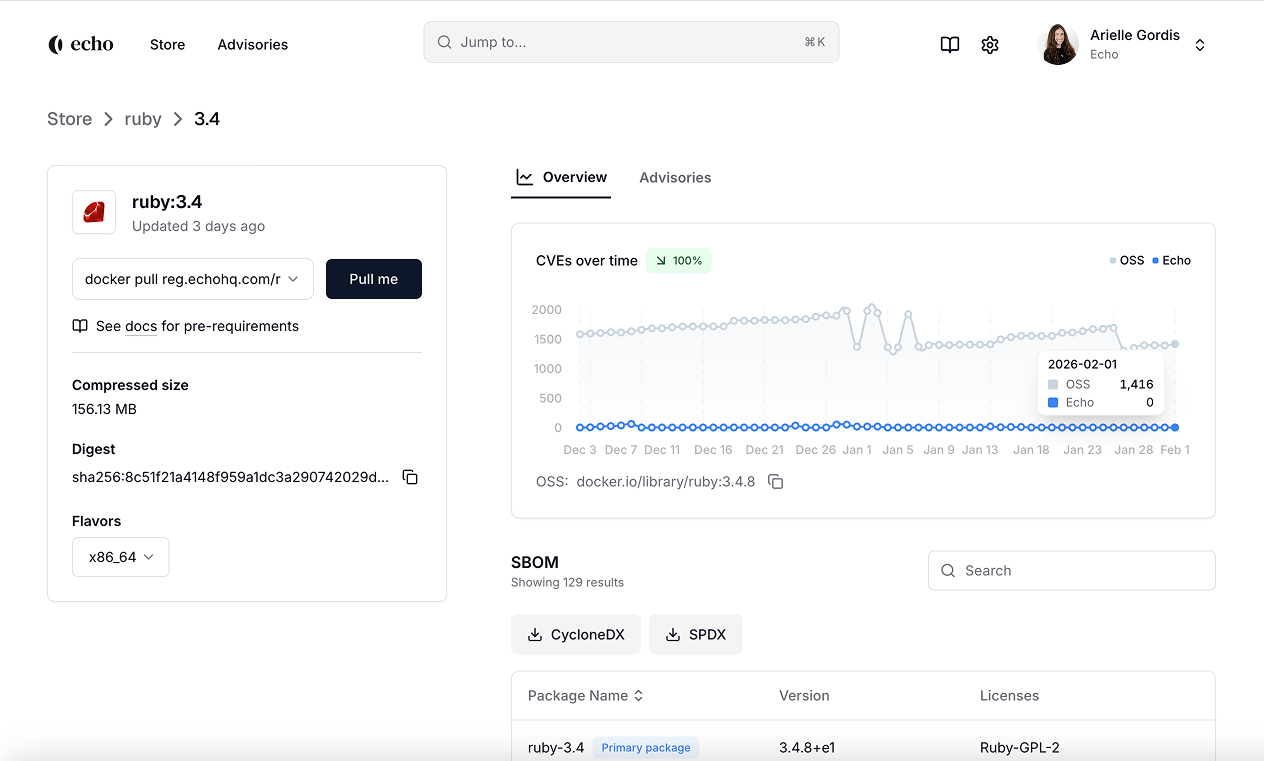Image resolution: width=1264 pixels, height=761 pixels.
Task: Click the CVEs over time title
Action: tap(587, 261)
